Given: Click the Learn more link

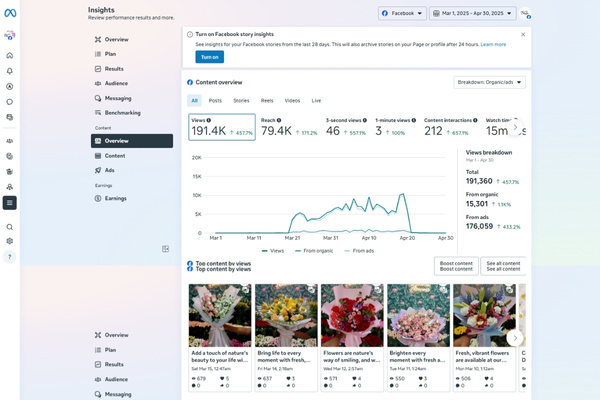Looking at the screenshot, I should [x=493, y=45].
